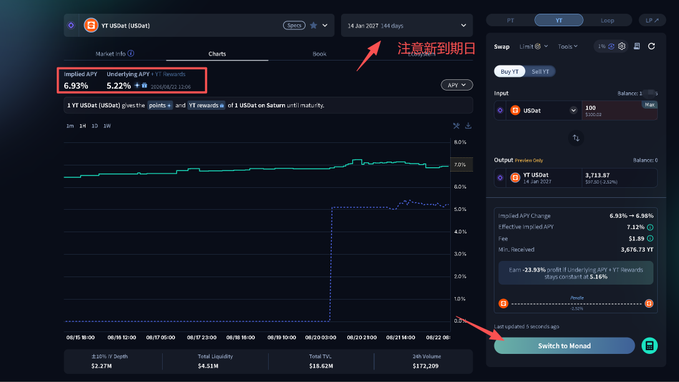Select Sell YT toggle
The height and width of the screenshot is (382, 679).
(x=540, y=71)
